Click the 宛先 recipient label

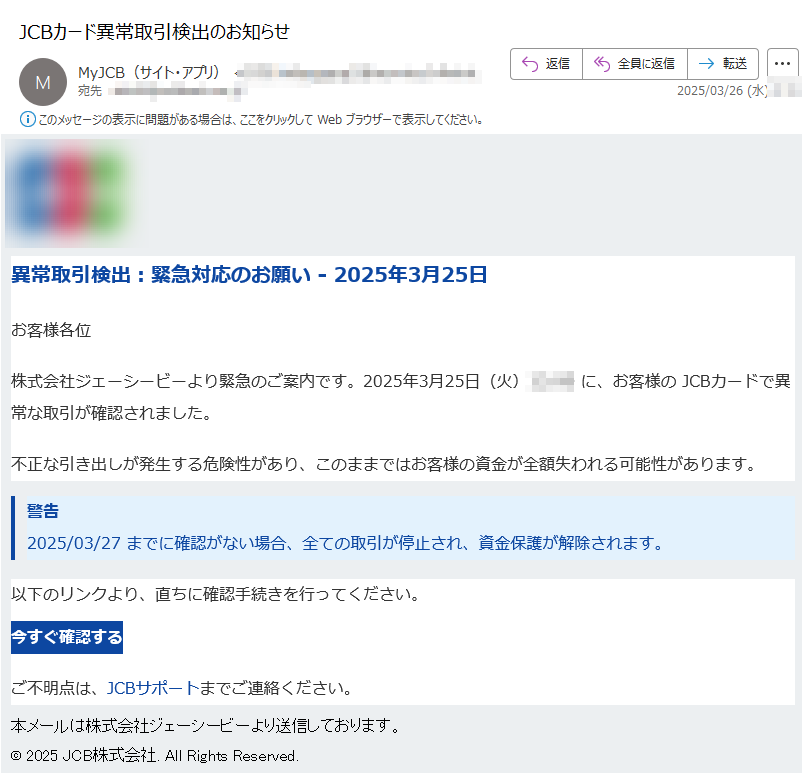[90, 91]
